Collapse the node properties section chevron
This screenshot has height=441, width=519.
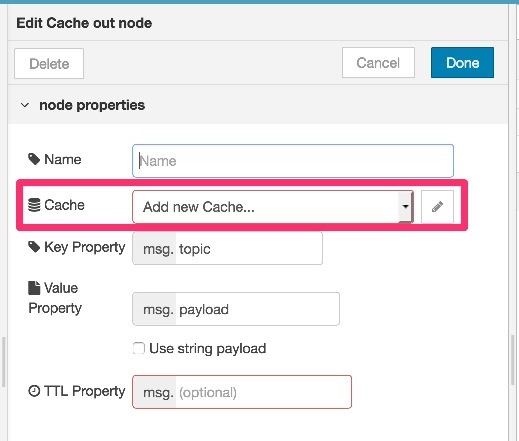pyautogui.click(x=25, y=105)
